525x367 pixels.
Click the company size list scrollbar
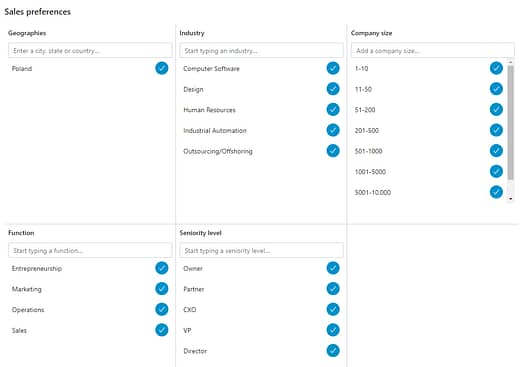point(511,123)
